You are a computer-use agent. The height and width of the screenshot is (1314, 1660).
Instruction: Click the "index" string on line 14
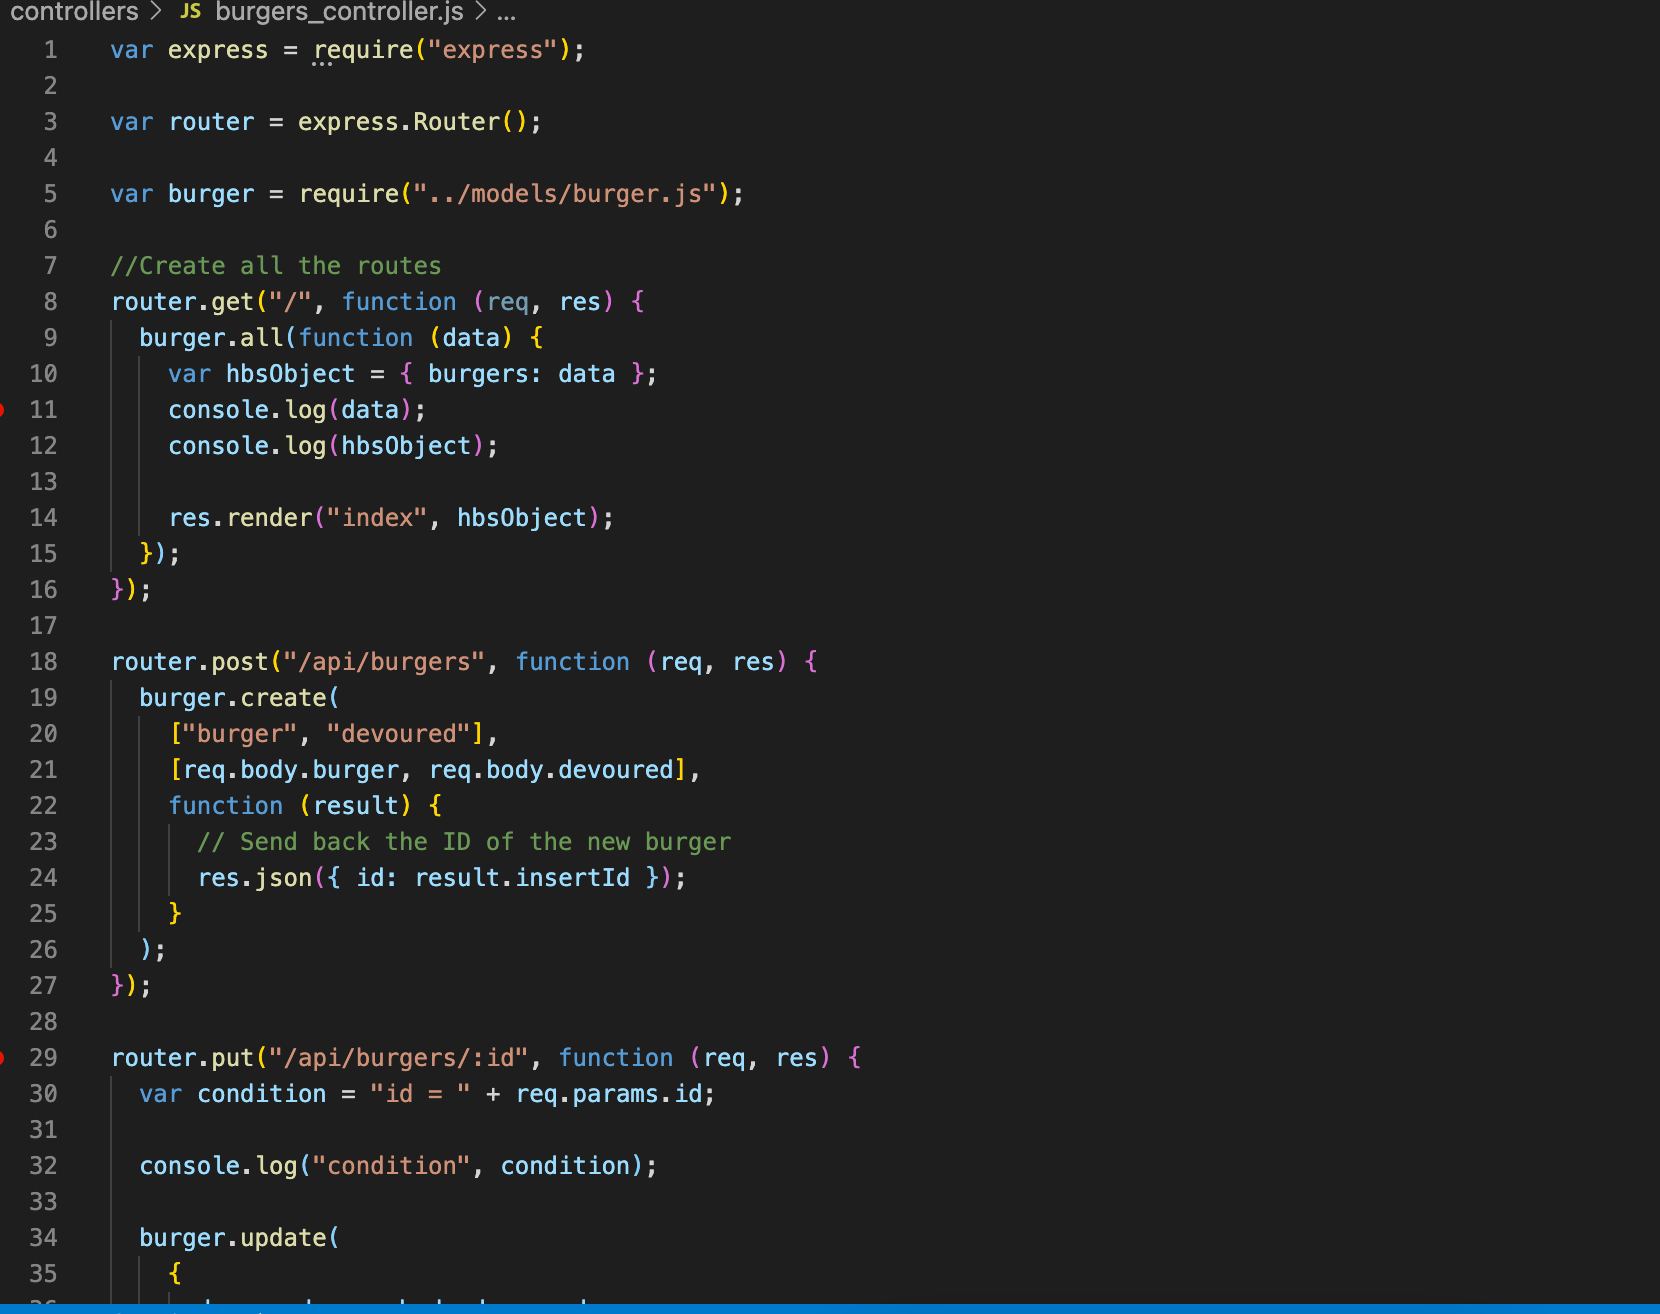377,518
